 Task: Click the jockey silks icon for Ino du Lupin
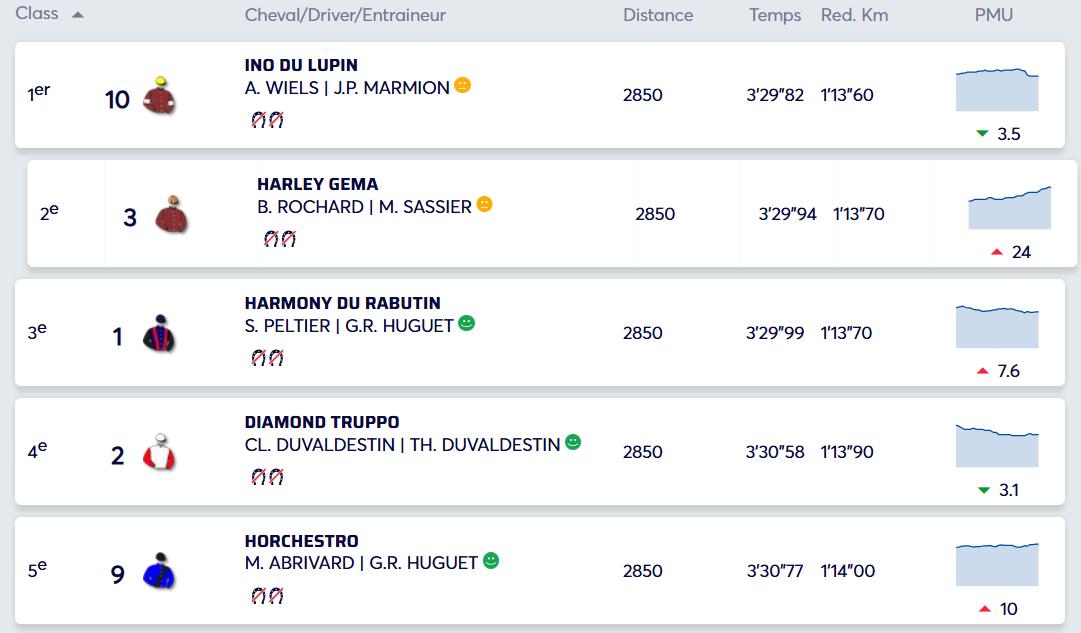[158, 96]
